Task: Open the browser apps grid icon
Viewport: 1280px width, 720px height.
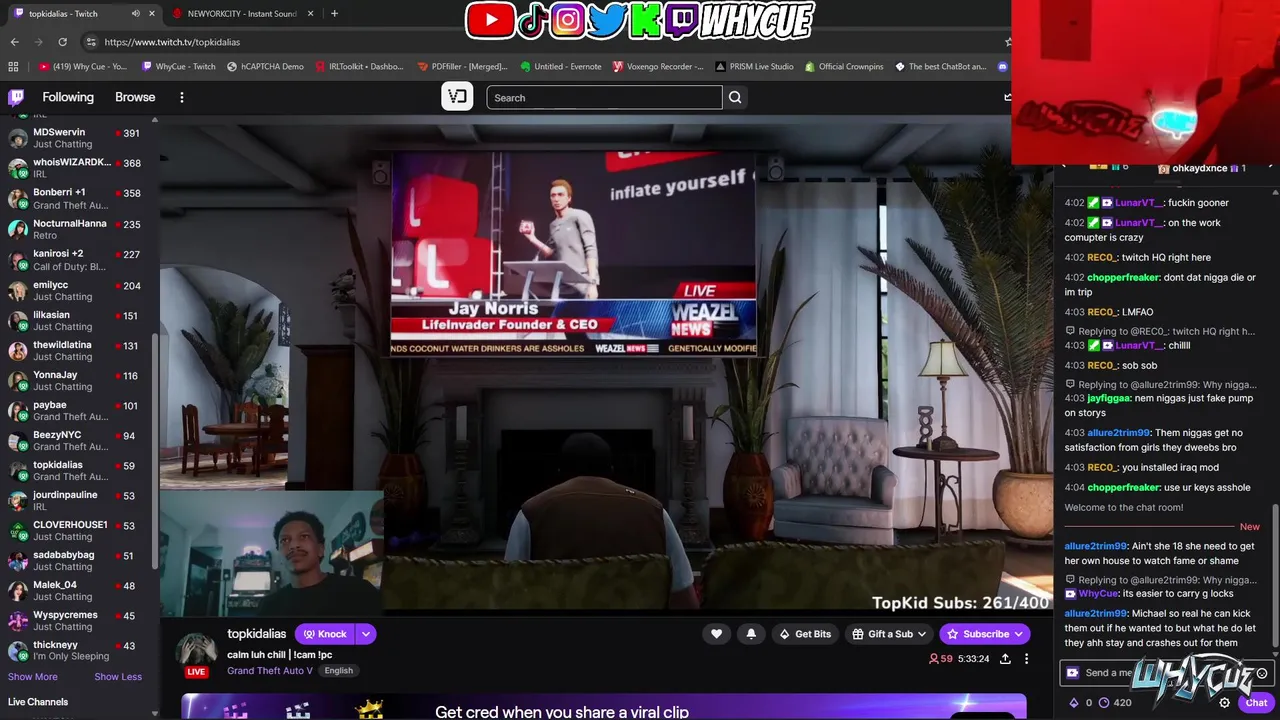Action: [13, 66]
